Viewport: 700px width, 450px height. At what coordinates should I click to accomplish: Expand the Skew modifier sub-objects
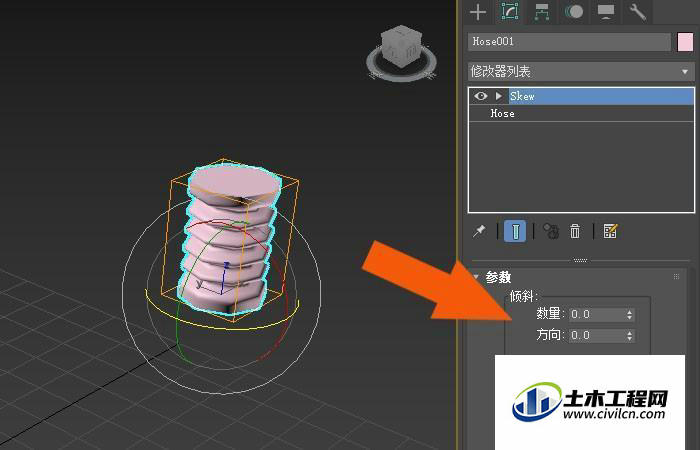tap(499, 96)
